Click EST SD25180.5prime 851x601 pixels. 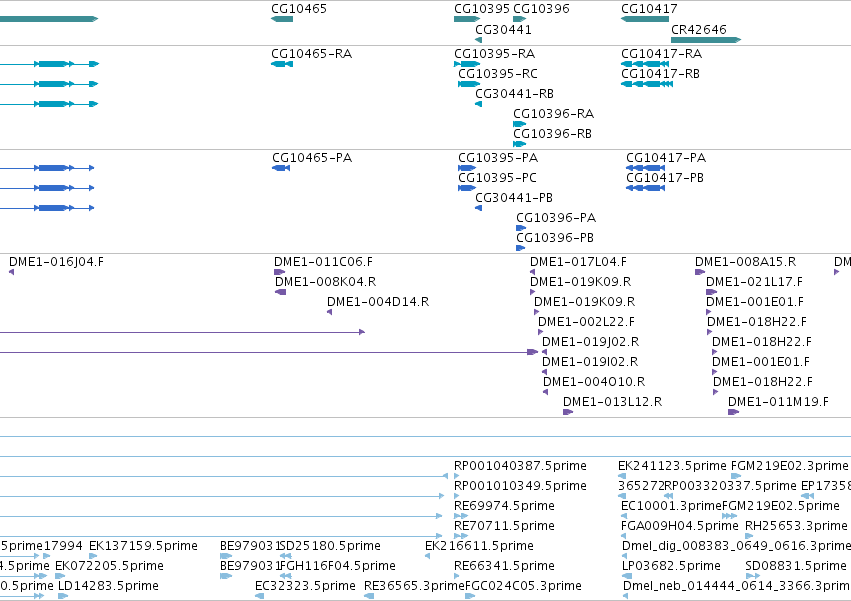[330, 546]
